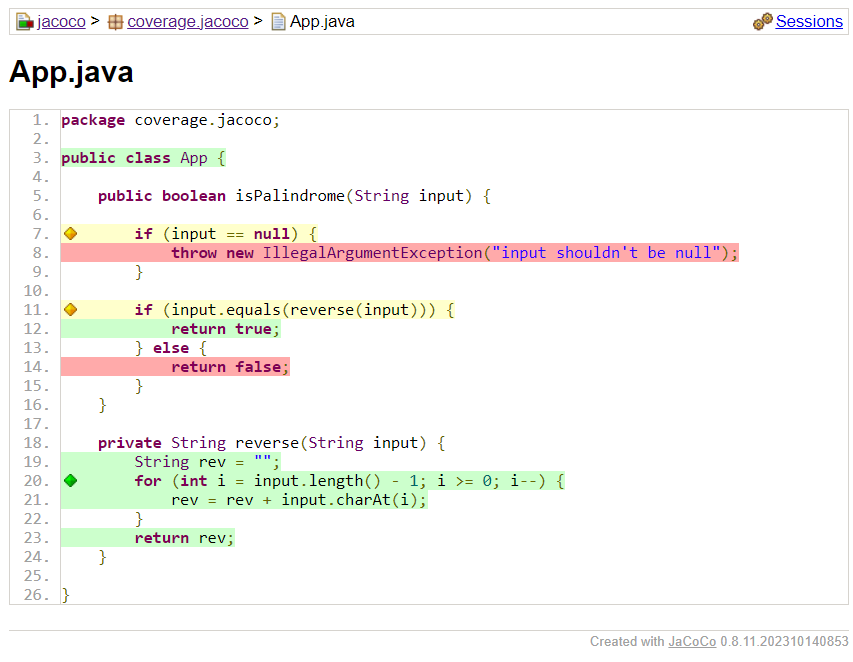Click the App.java page heading

[71, 72]
